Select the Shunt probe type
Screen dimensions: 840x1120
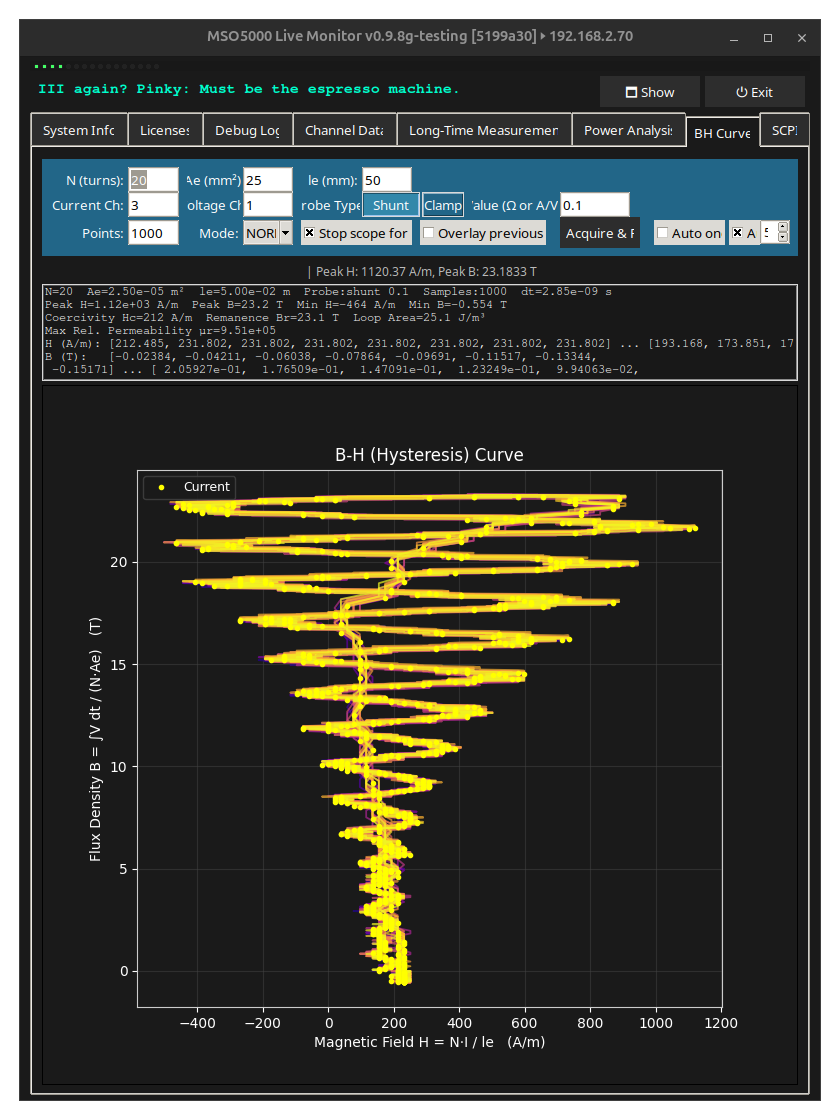point(391,205)
